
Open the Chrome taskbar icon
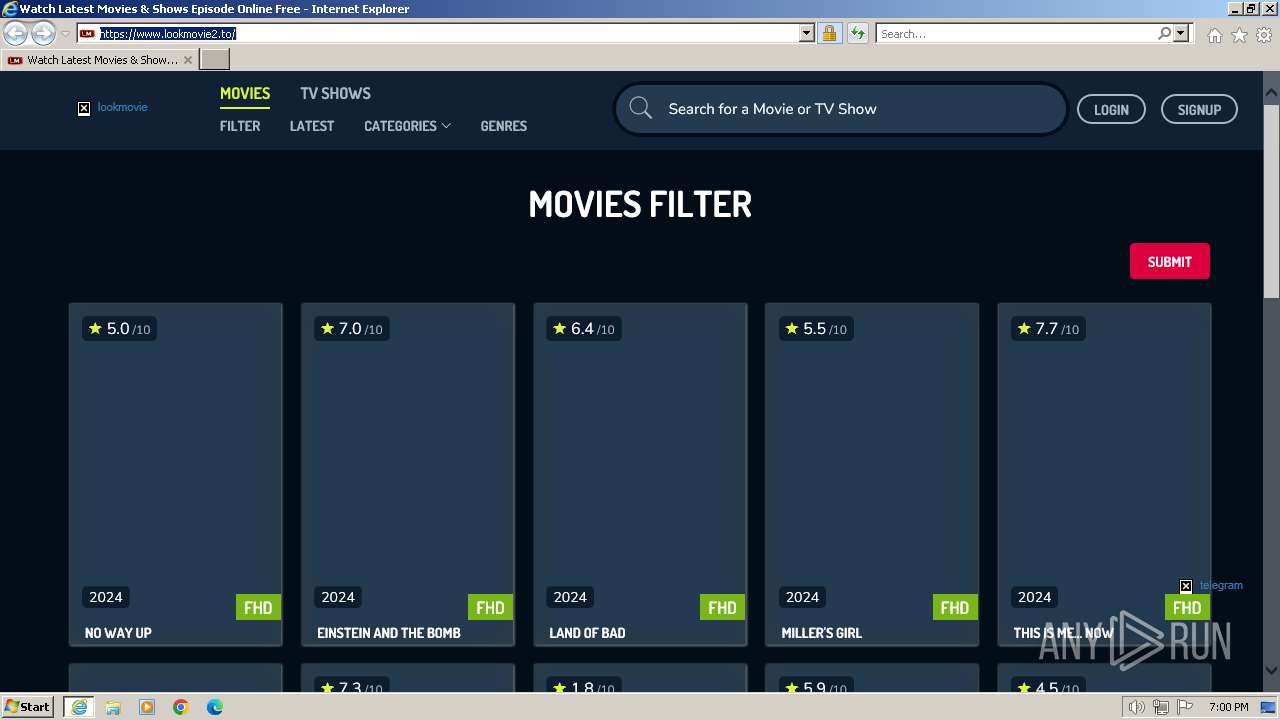click(x=181, y=707)
